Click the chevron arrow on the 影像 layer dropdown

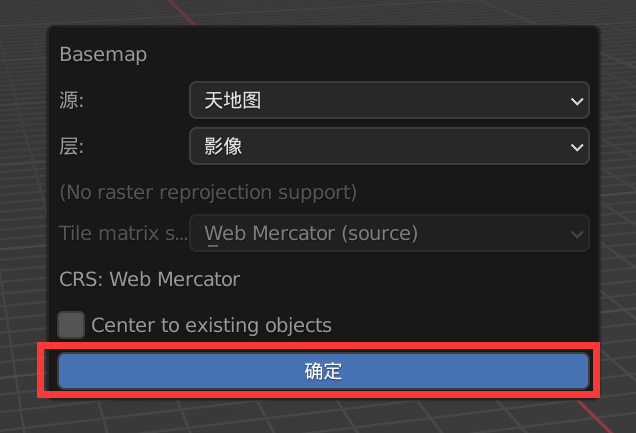(x=577, y=147)
